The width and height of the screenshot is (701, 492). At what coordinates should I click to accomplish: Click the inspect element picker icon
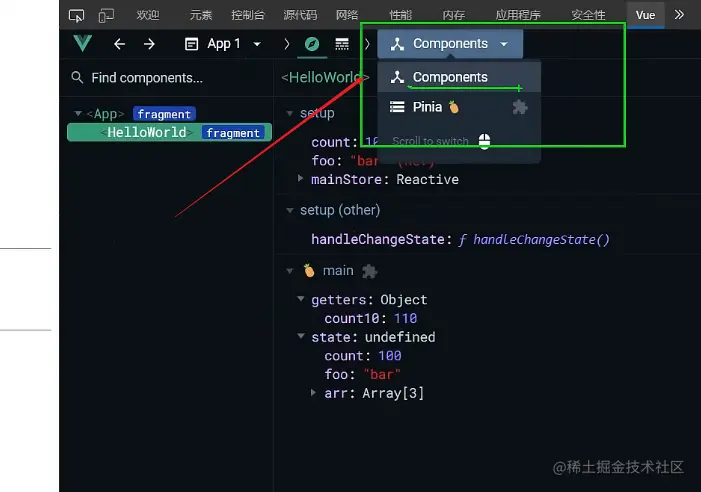click(76, 16)
